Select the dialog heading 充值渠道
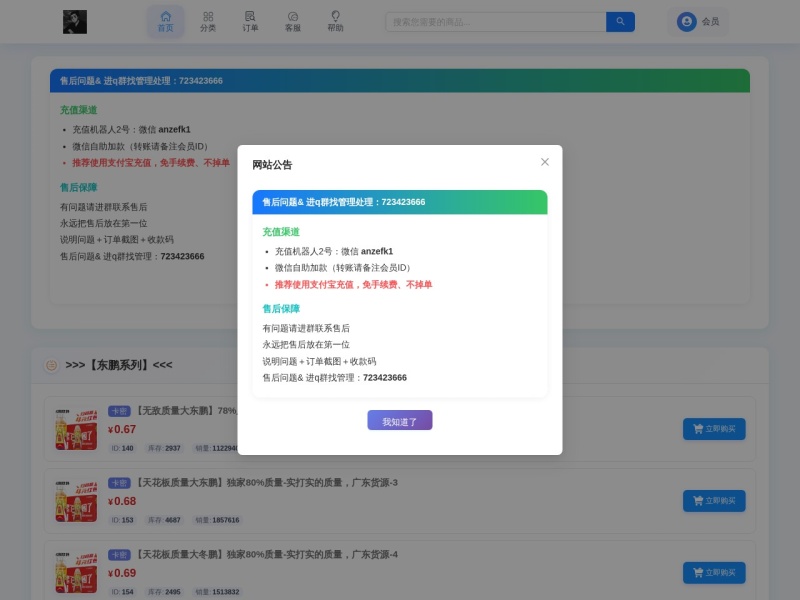 pos(281,232)
